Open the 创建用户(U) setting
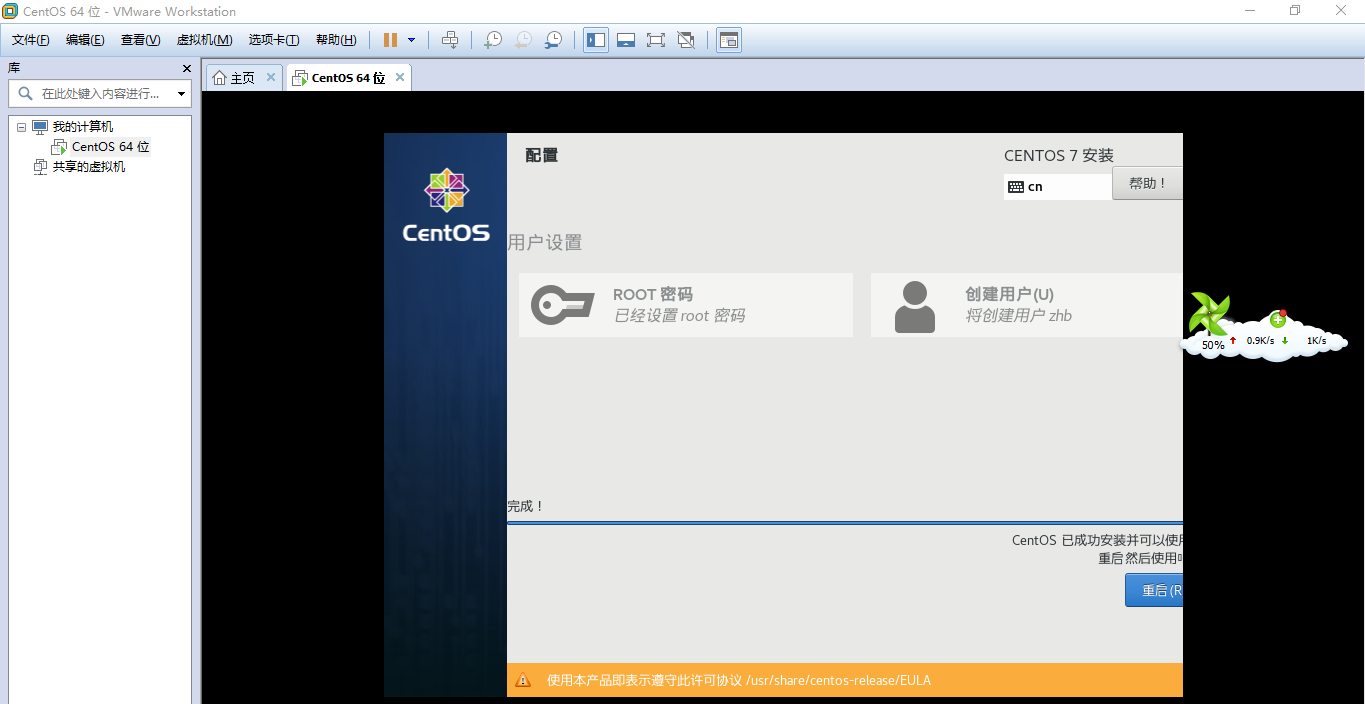Viewport: 1365px width, 704px height. pyautogui.click(x=1026, y=305)
